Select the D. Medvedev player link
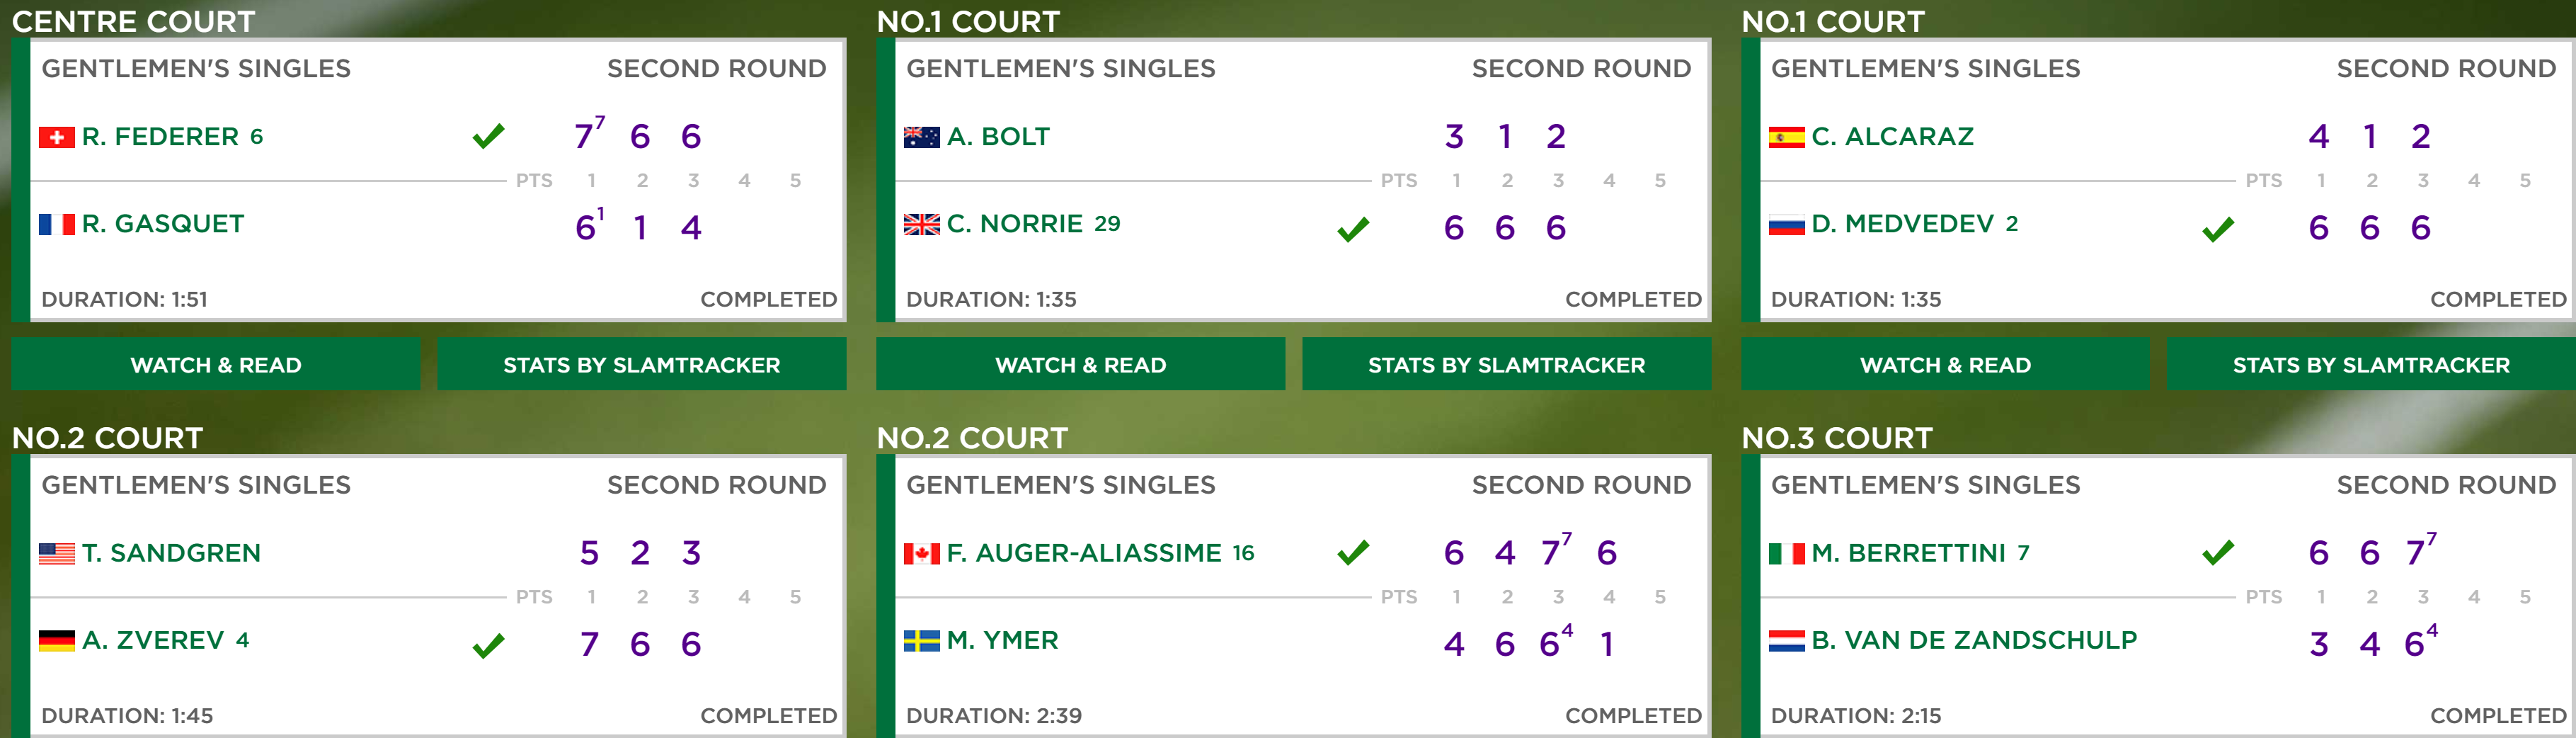 pos(1902,224)
